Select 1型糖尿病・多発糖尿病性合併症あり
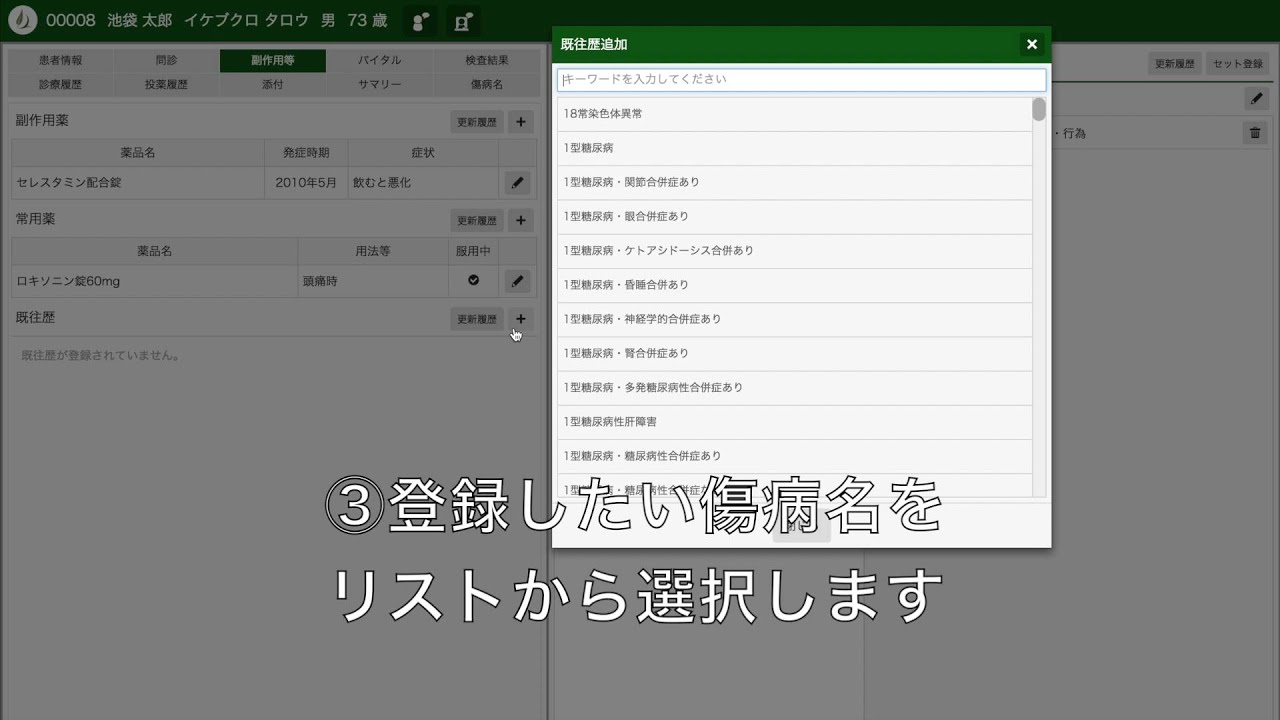 [795, 387]
